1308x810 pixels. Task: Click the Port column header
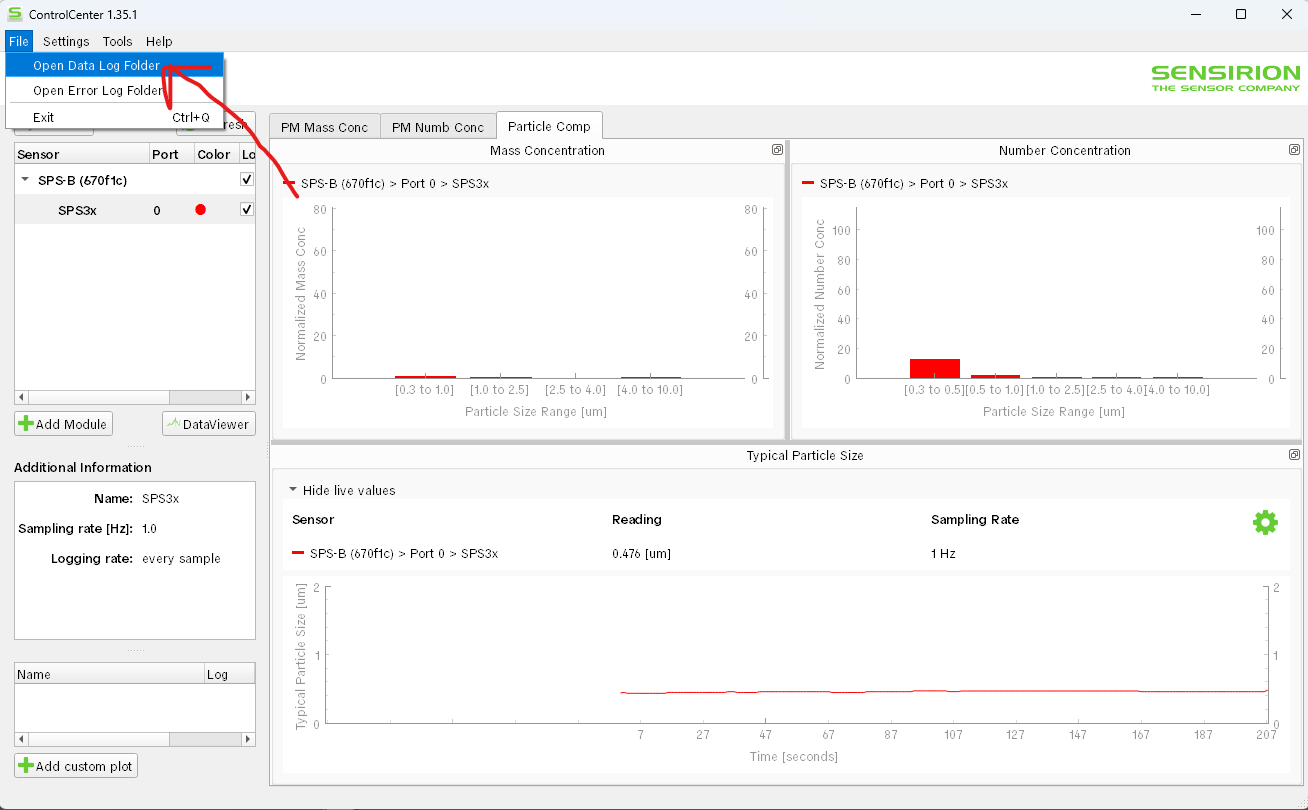tap(170, 154)
